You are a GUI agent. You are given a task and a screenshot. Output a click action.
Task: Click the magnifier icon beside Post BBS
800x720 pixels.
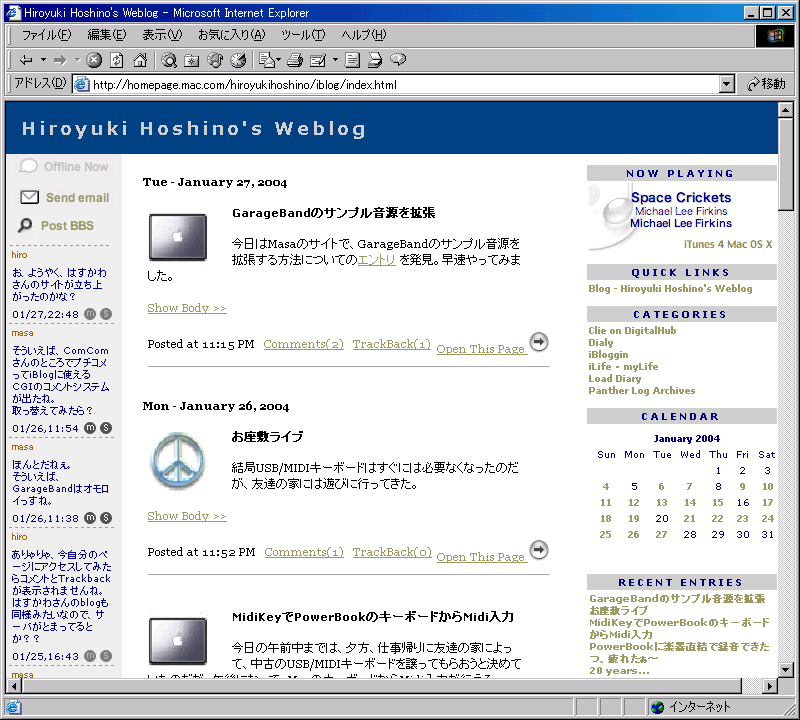pyautogui.click(x=24, y=225)
